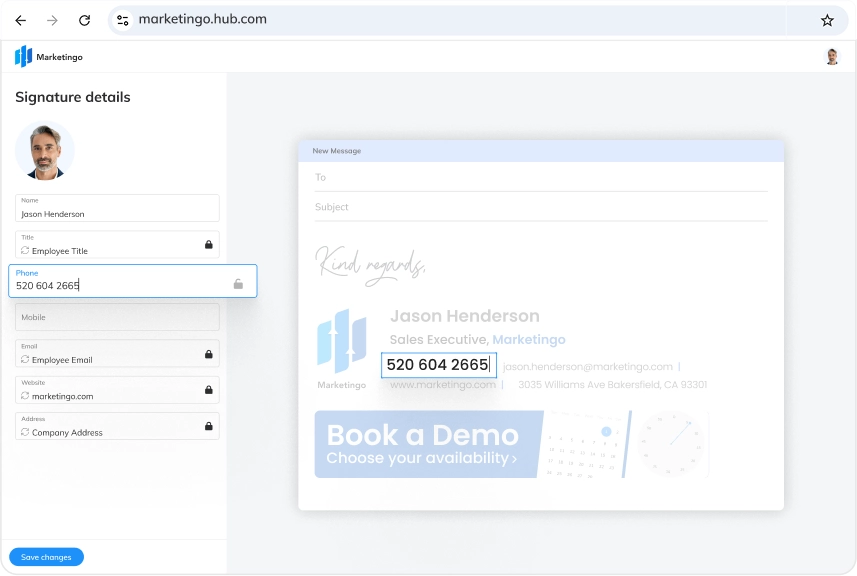The width and height of the screenshot is (857, 576).
Task: Click the signature profile photo to change it
Action: 44,150
